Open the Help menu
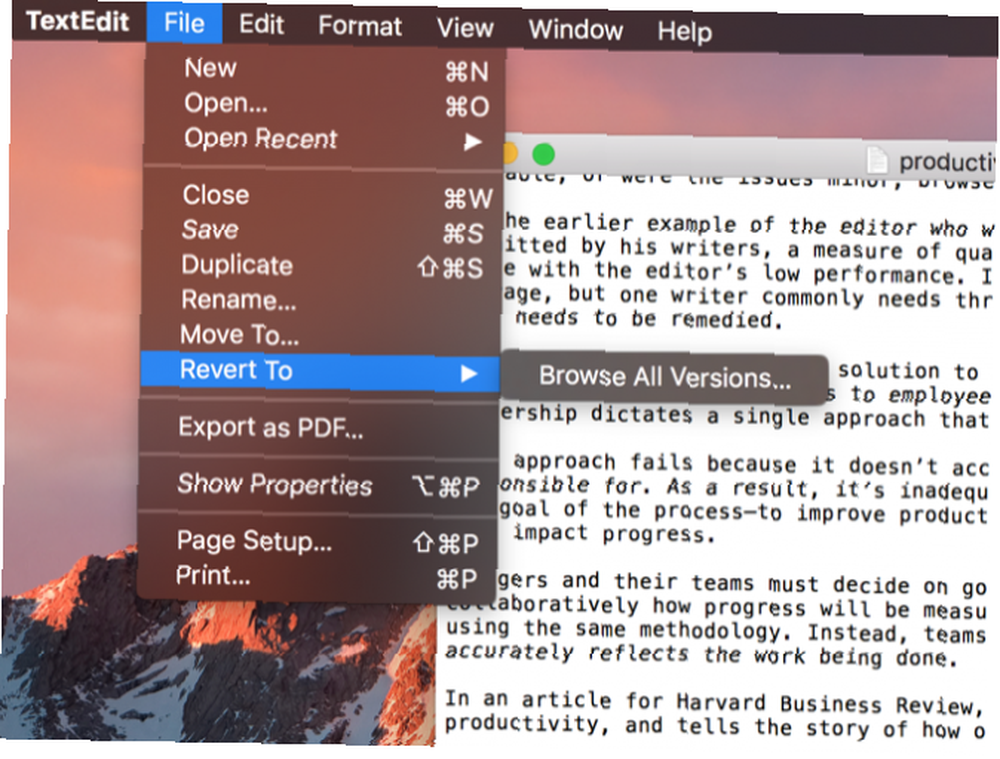This screenshot has height=759, width=1000. coord(684,31)
